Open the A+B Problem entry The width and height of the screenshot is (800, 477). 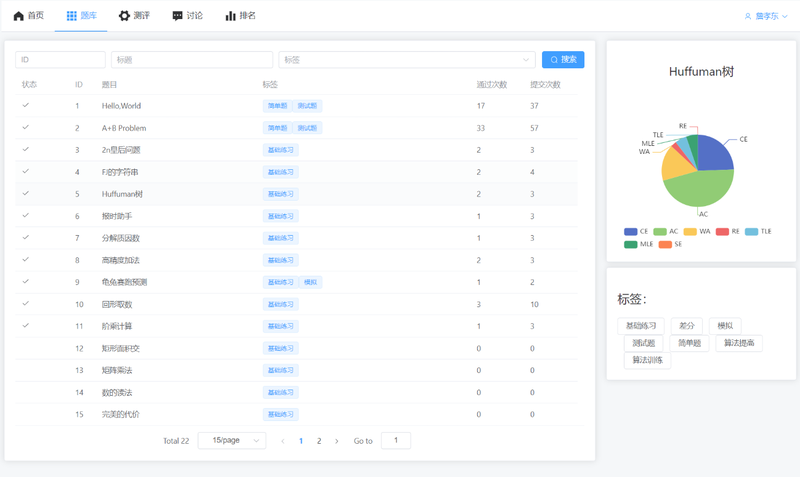tap(124, 128)
